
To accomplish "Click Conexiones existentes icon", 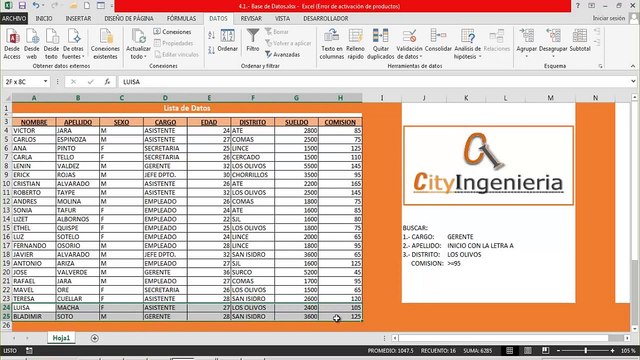I will (105, 44).
